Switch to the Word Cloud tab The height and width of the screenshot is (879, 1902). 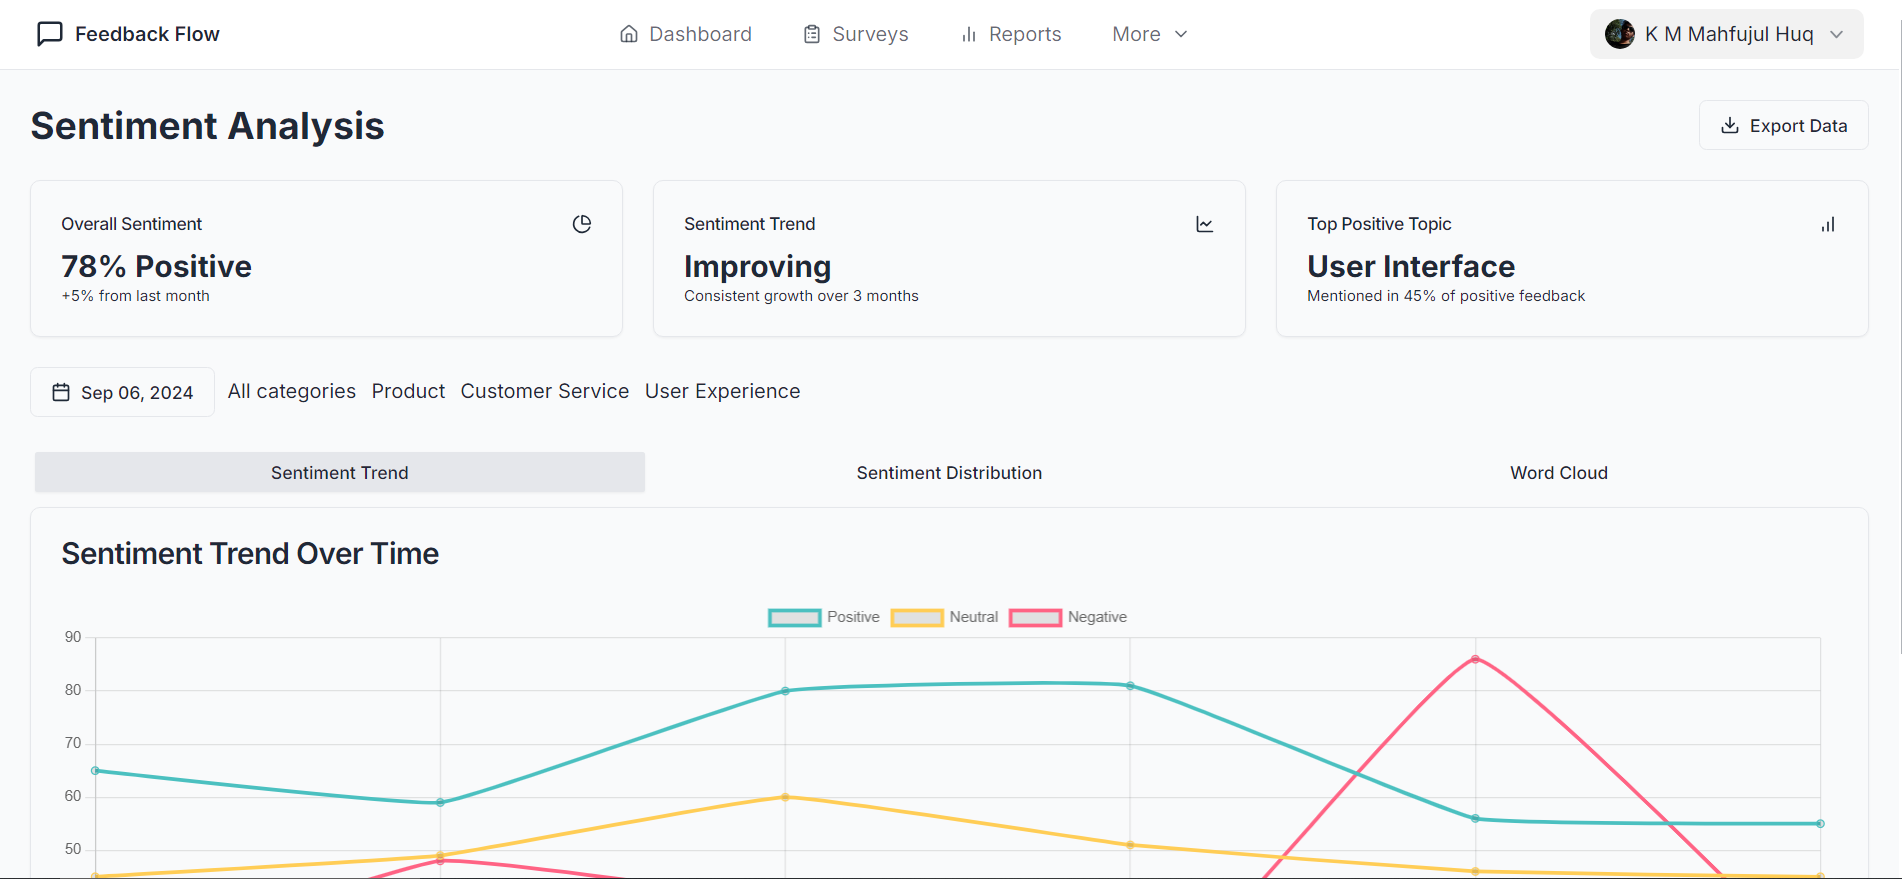tap(1559, 473)
